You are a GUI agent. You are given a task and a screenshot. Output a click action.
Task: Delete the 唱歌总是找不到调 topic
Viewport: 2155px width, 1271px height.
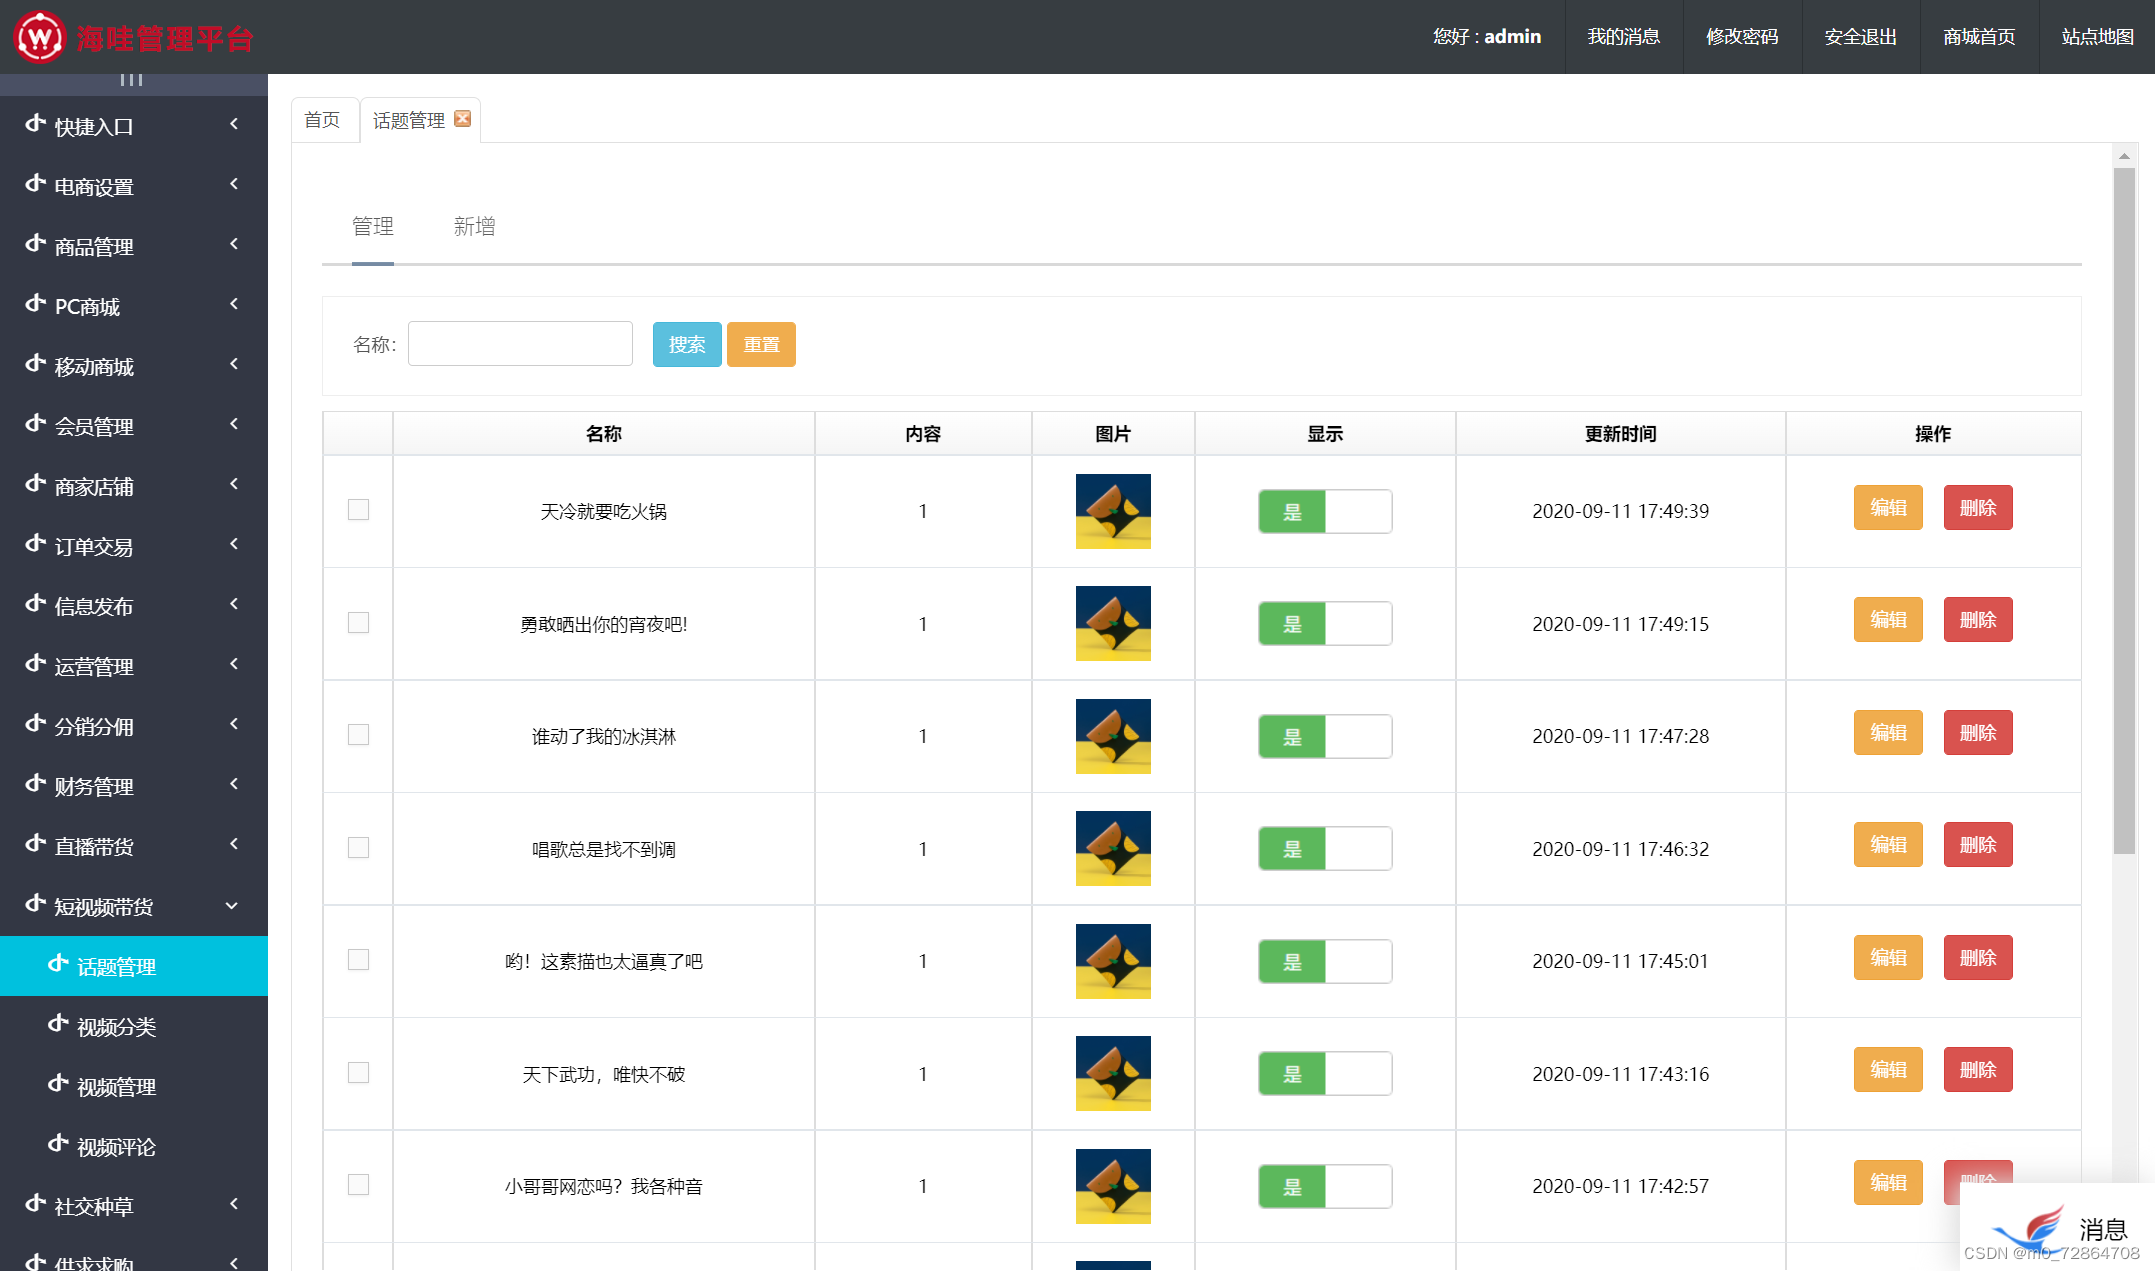pos(1977,846)
